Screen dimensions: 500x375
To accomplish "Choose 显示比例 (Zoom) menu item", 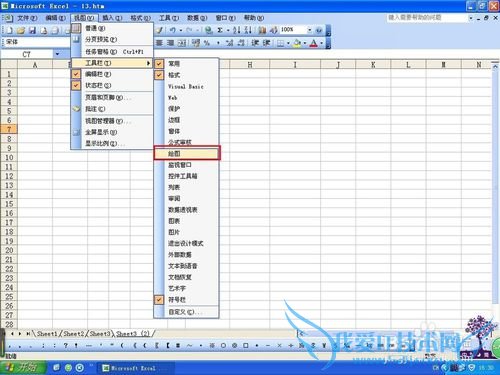I will pos(112,144).
